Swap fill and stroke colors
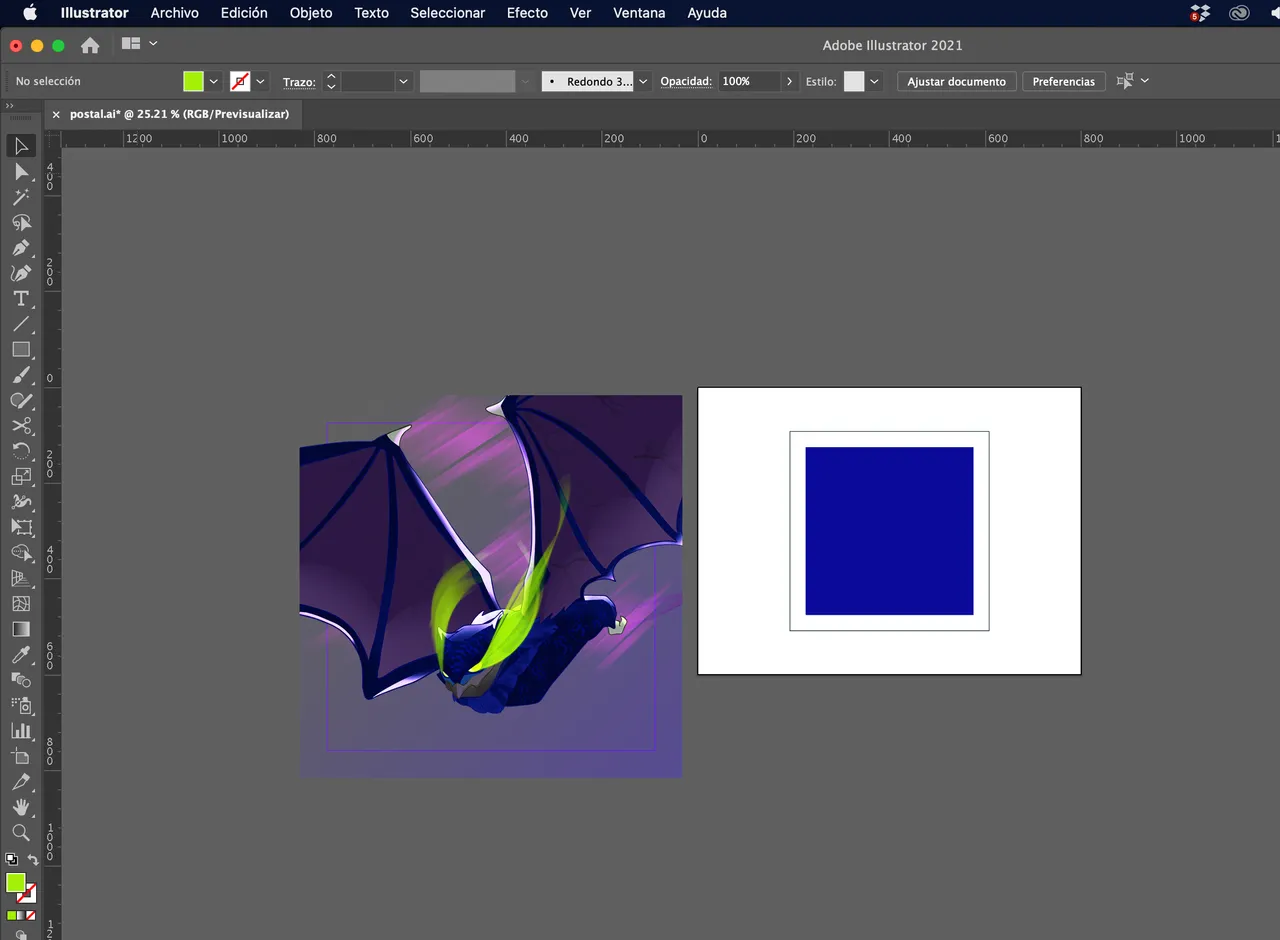 (32, 860)
